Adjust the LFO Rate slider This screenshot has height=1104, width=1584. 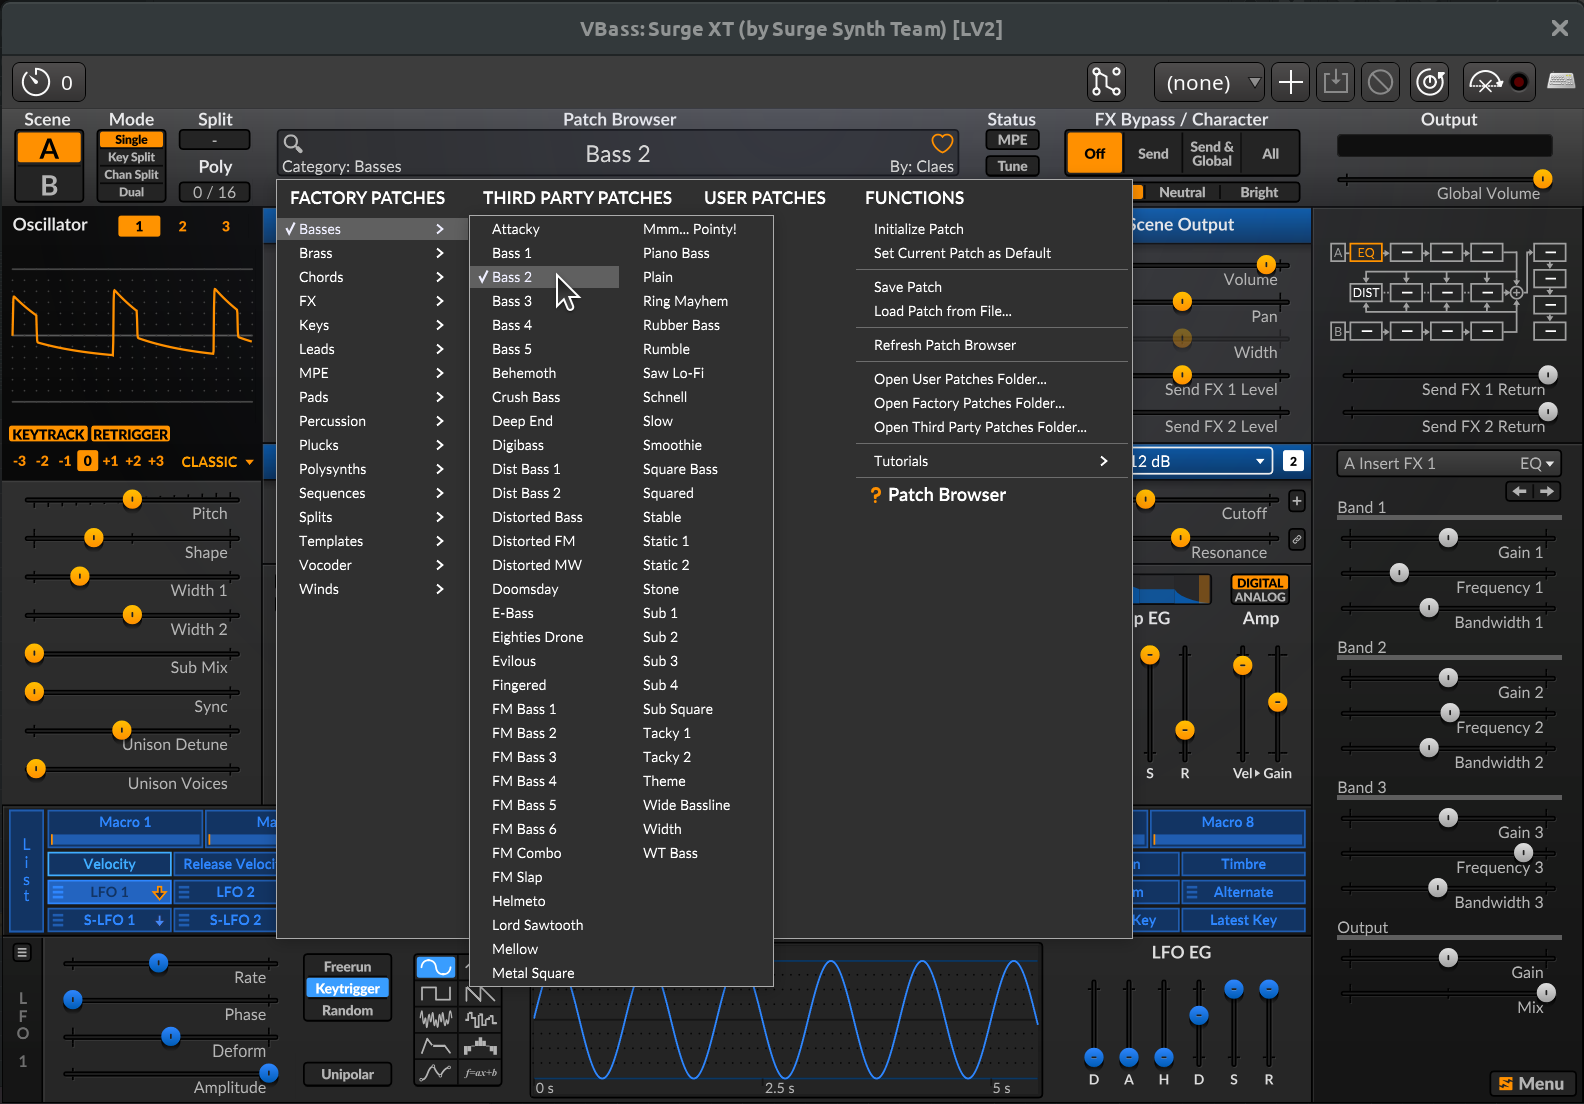point(170,963)
